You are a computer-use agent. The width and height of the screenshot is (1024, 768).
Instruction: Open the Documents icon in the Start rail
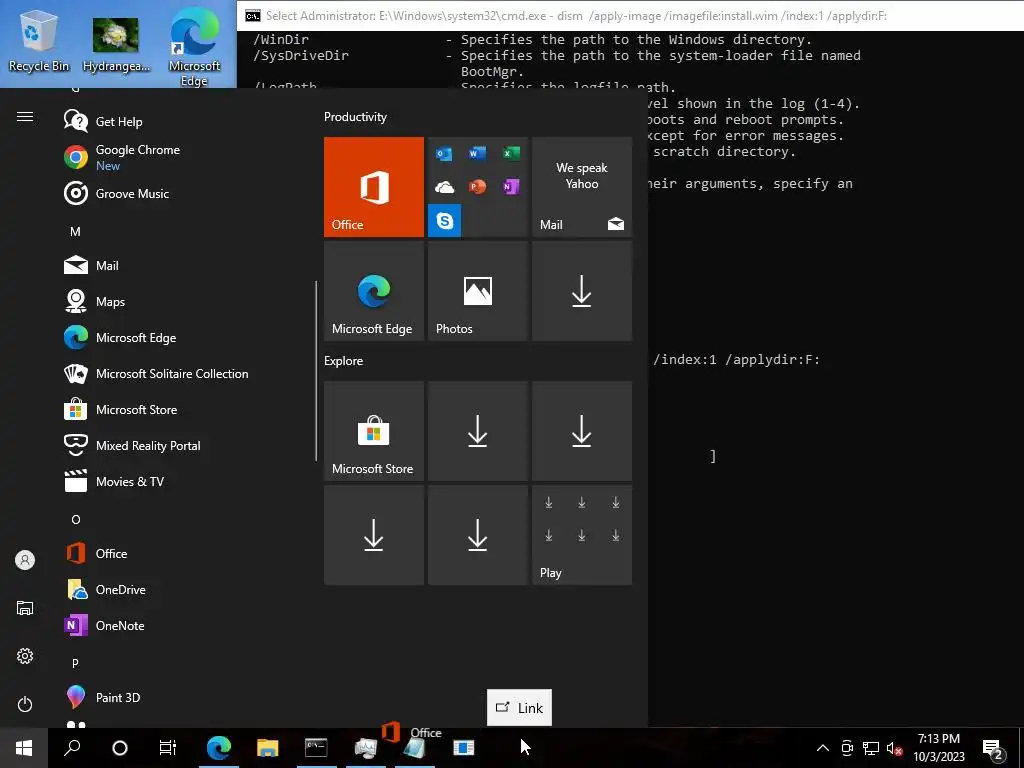tap(25, 608)
